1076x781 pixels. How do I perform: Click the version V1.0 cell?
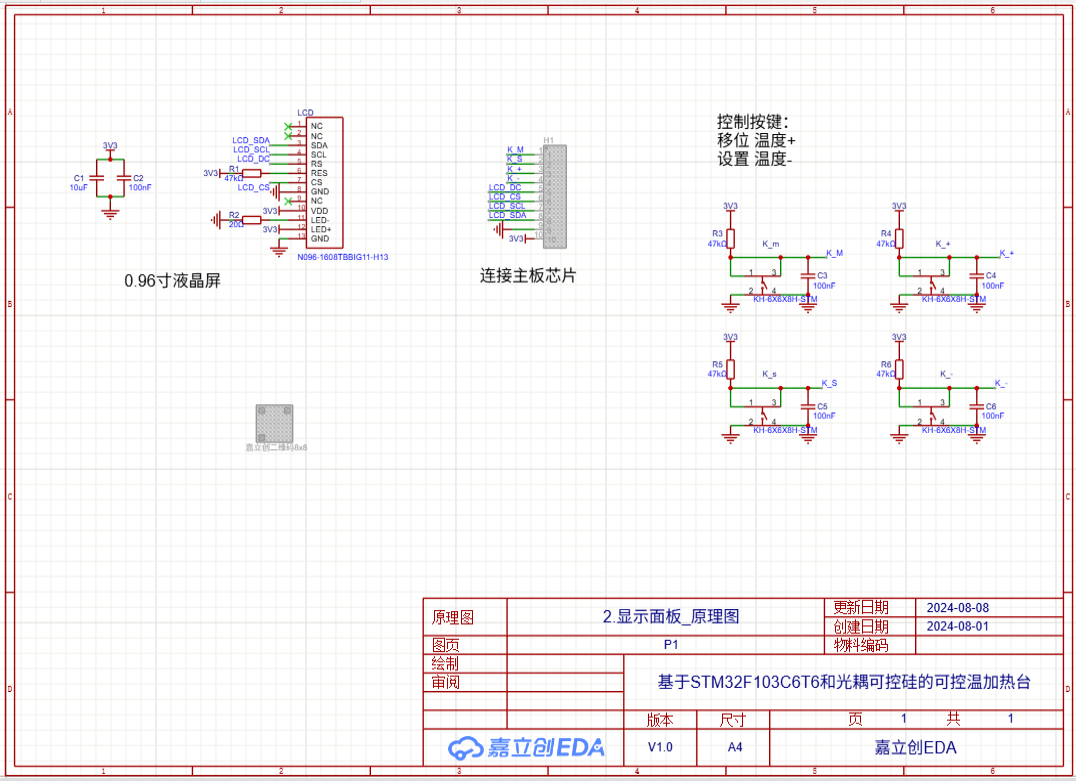click(x=660, y=747)
